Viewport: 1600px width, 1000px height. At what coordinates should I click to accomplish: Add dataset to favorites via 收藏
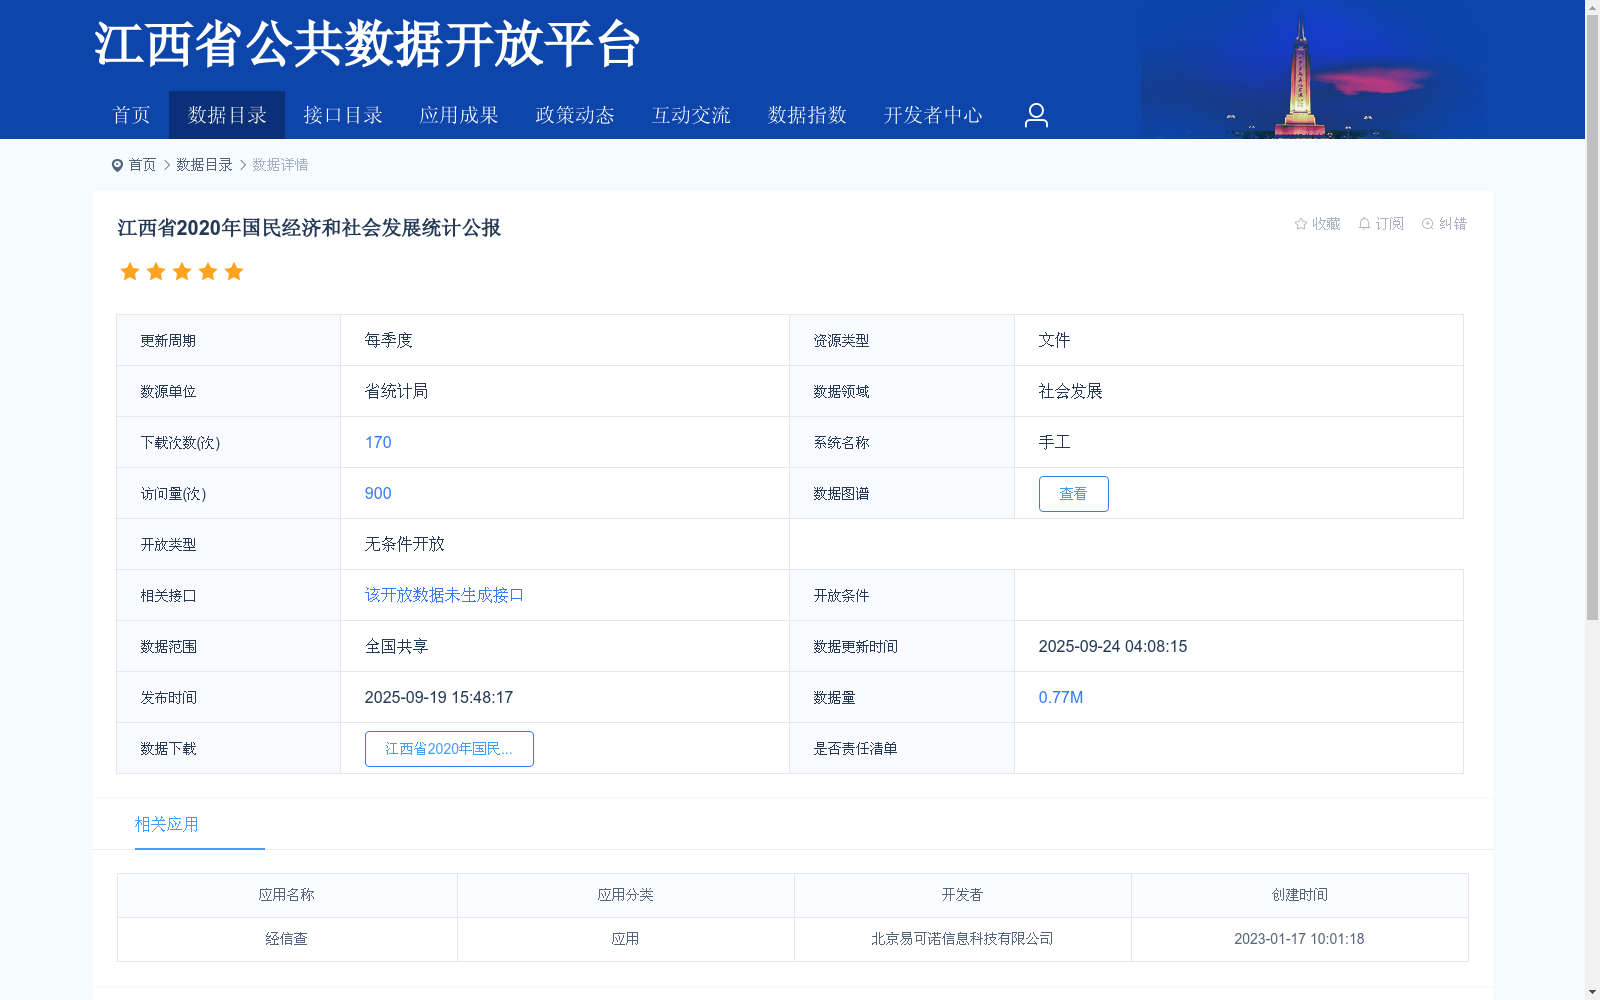1317,224
